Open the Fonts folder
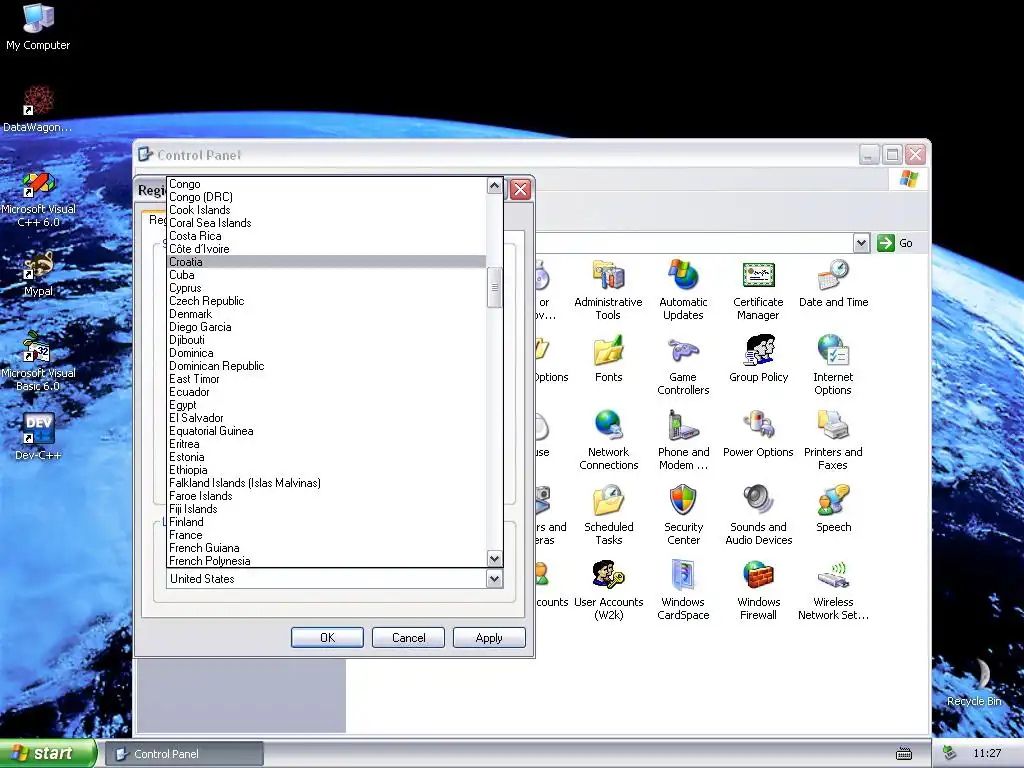 [608, 359]
